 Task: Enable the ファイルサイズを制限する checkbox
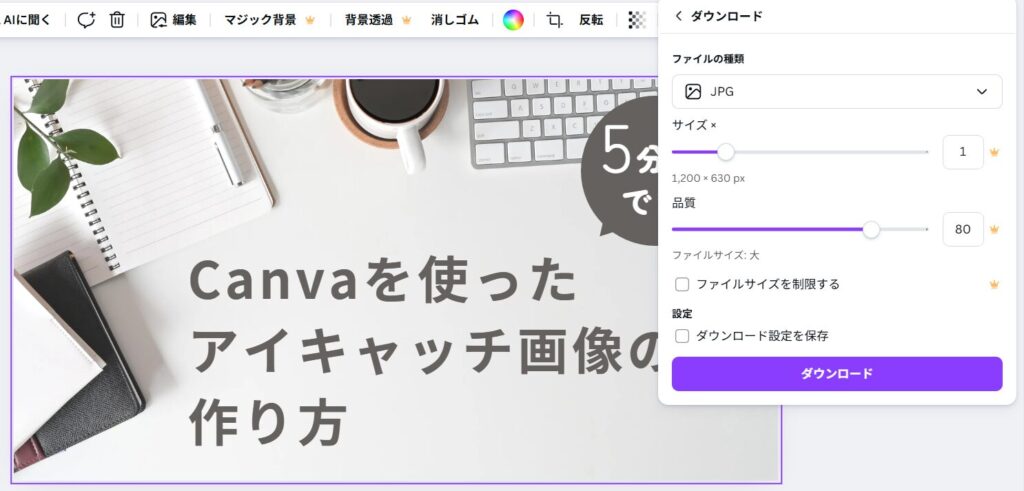point(682,284)
